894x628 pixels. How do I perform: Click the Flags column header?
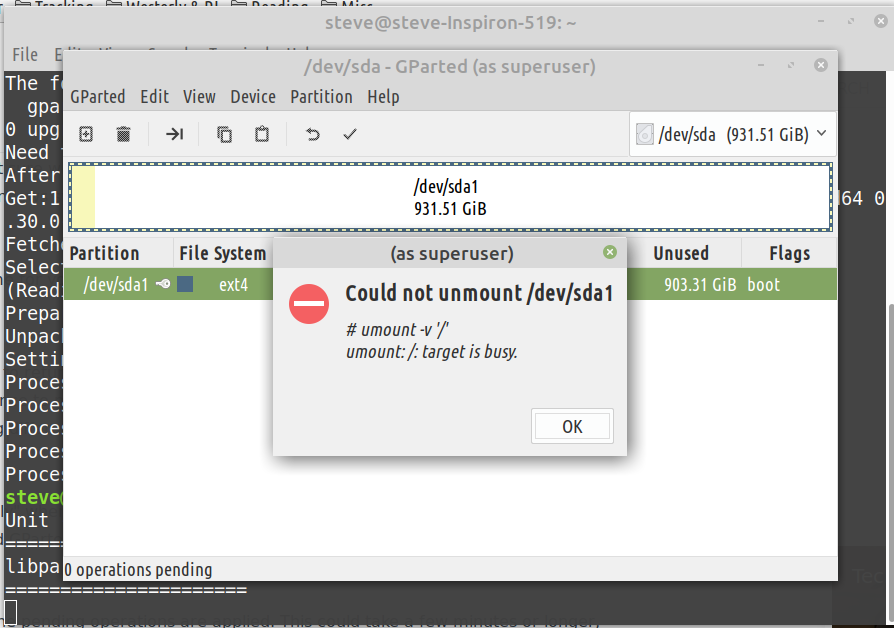point(789,253)
